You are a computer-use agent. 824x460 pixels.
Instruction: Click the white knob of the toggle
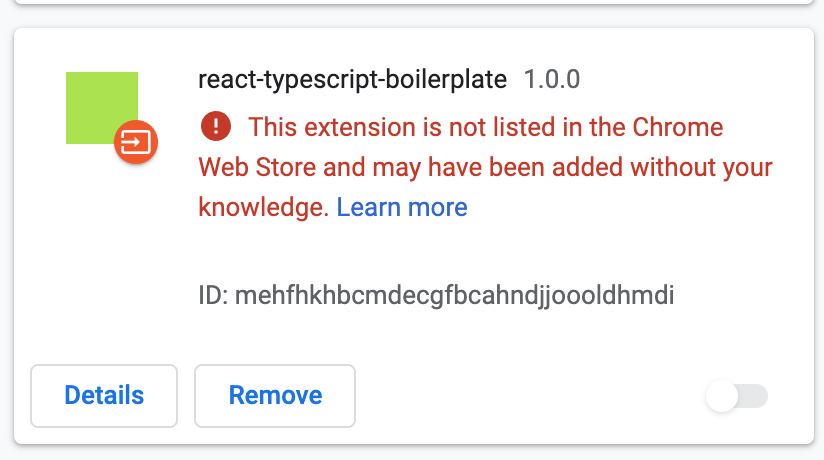pyautogui.click(x=722, y=396)
